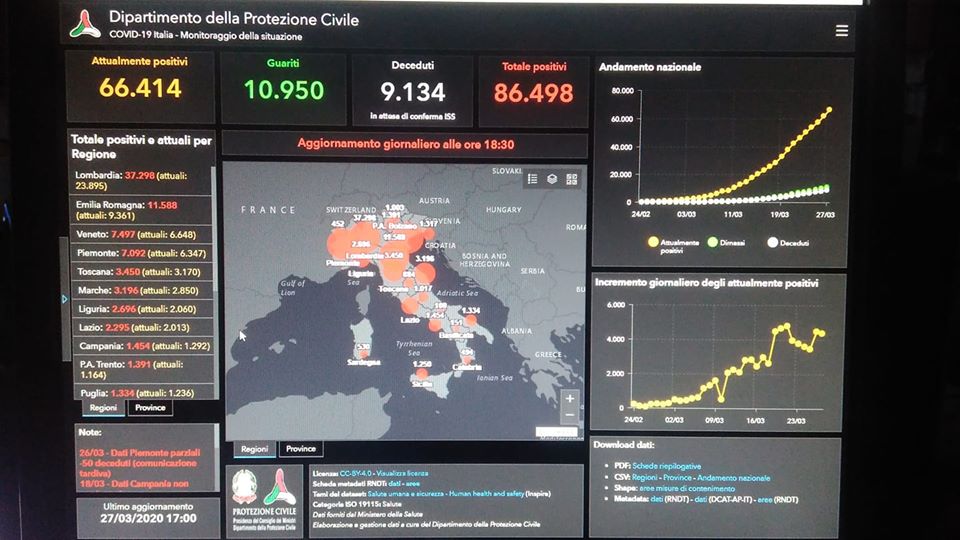
Task: Click the final point of Incremento giornaliero chart
Action: (822, 334)
